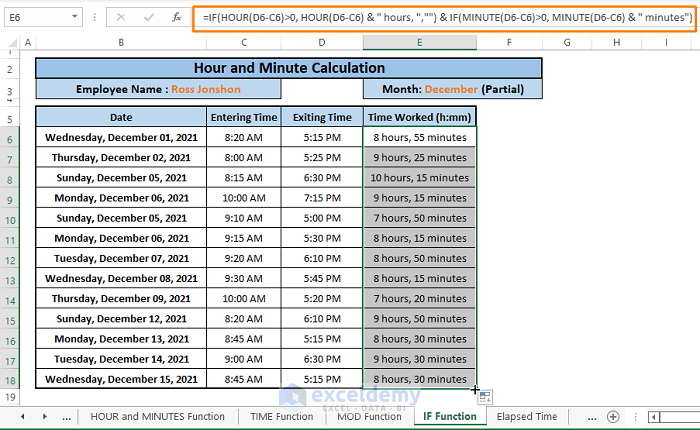Click the Select All corner triangle
This screenshot has height=430, width=700.
12,43
